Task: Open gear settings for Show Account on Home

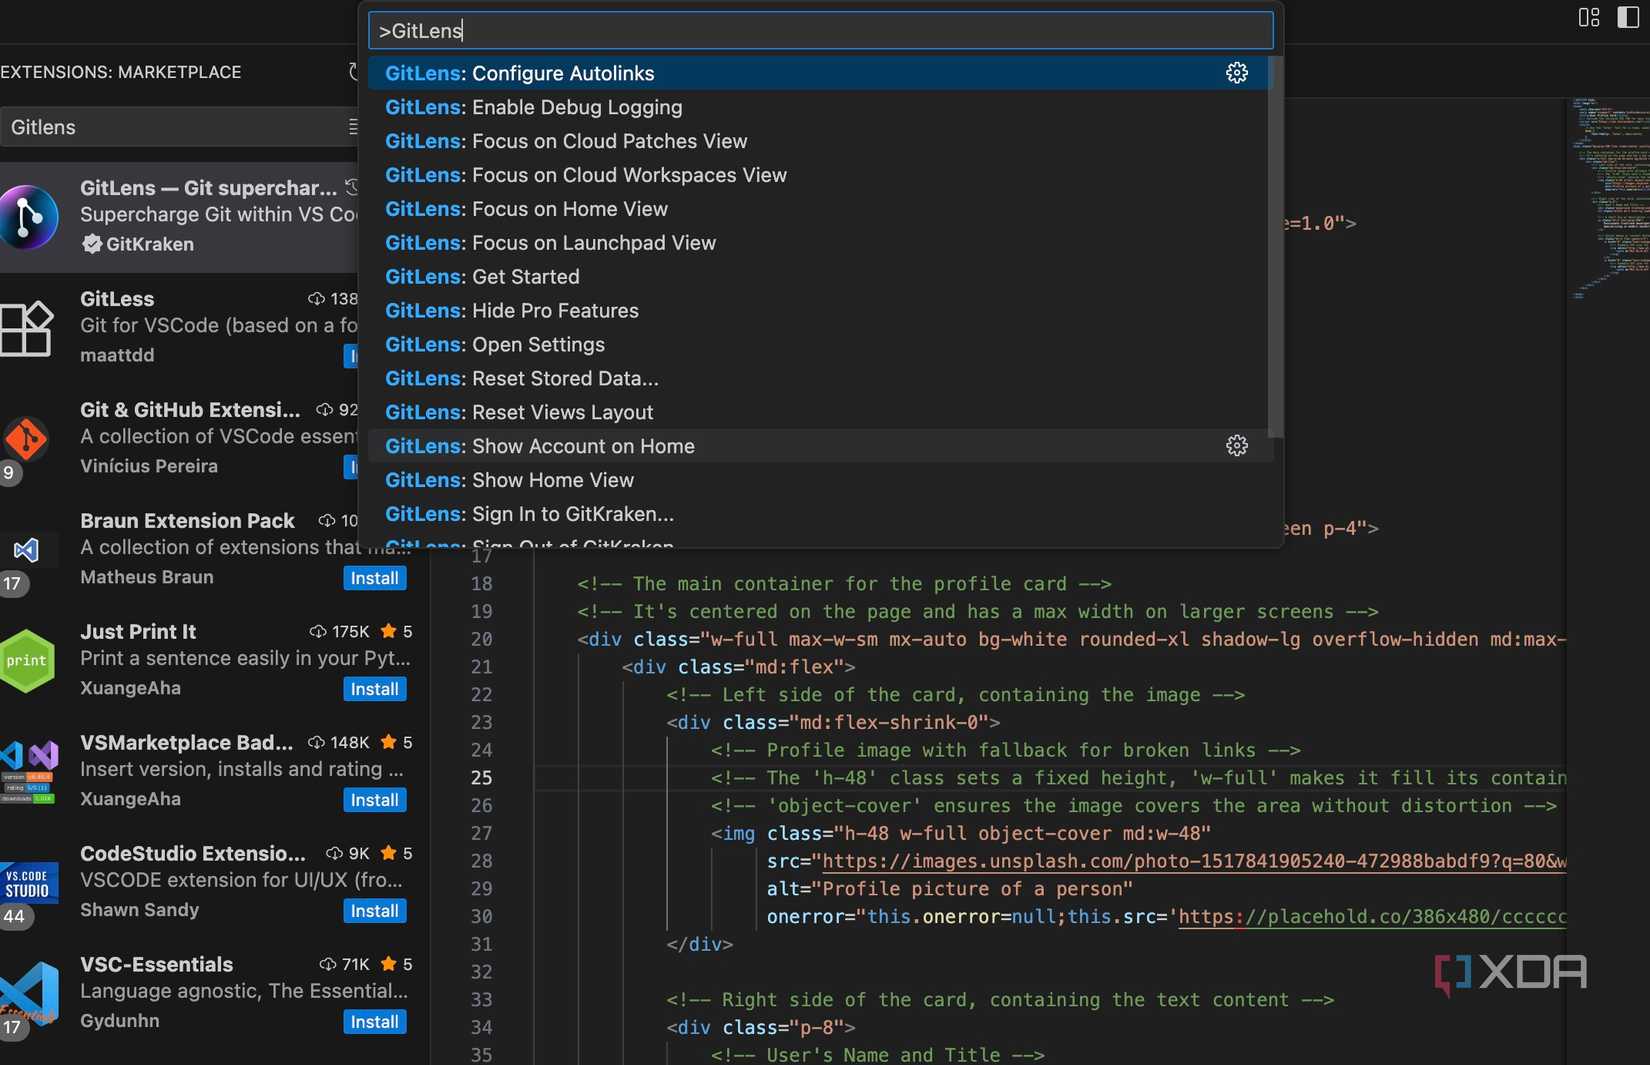Action: pyautogui.click(x=1237, y=446)
